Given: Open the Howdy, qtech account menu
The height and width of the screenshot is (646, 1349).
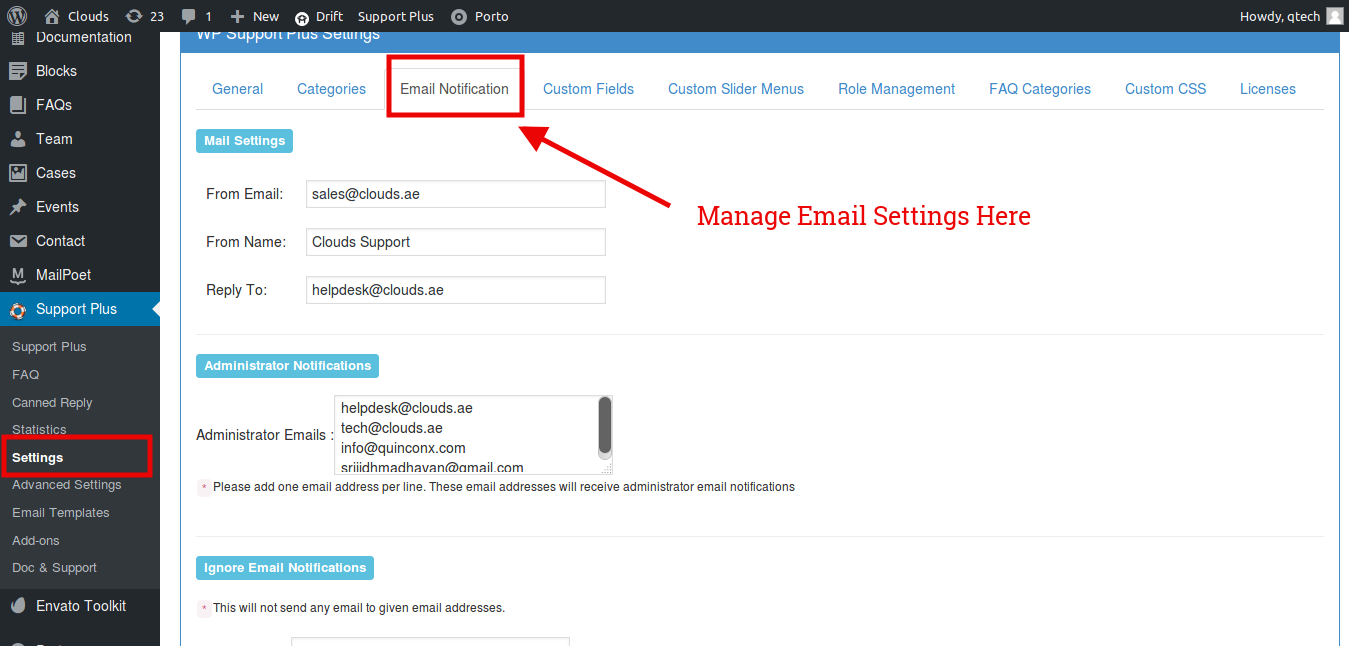Looking at the screenshot, I should click(1280, 16).
